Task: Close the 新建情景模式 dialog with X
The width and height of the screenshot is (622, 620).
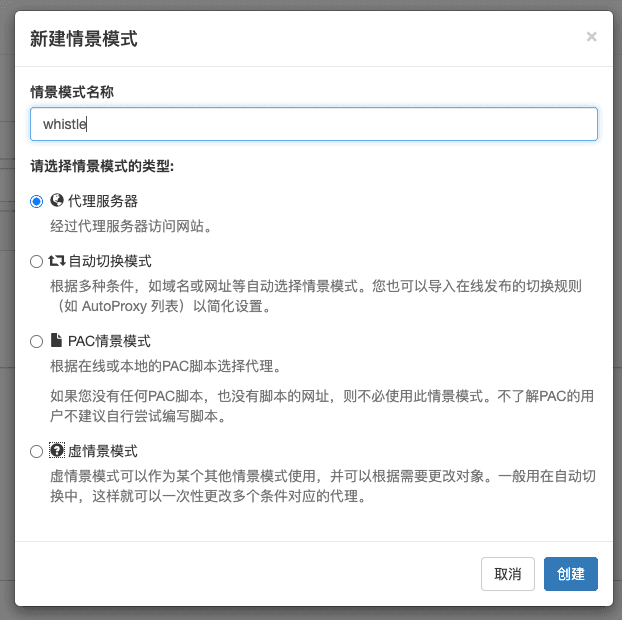Action: (x=591, y=37)
